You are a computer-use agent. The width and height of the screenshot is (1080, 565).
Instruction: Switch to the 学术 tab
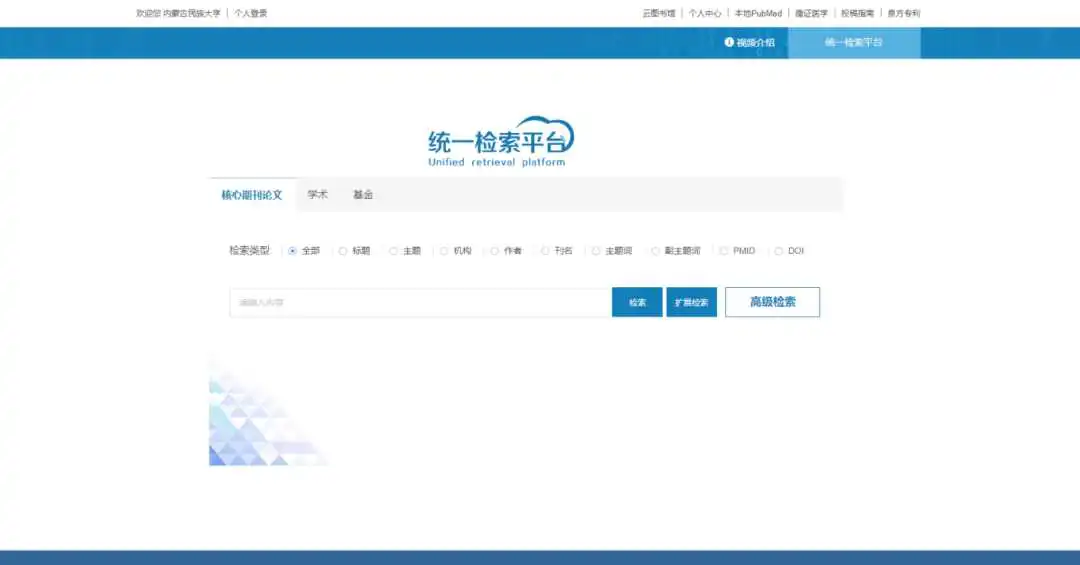click(x=318, y=195)
